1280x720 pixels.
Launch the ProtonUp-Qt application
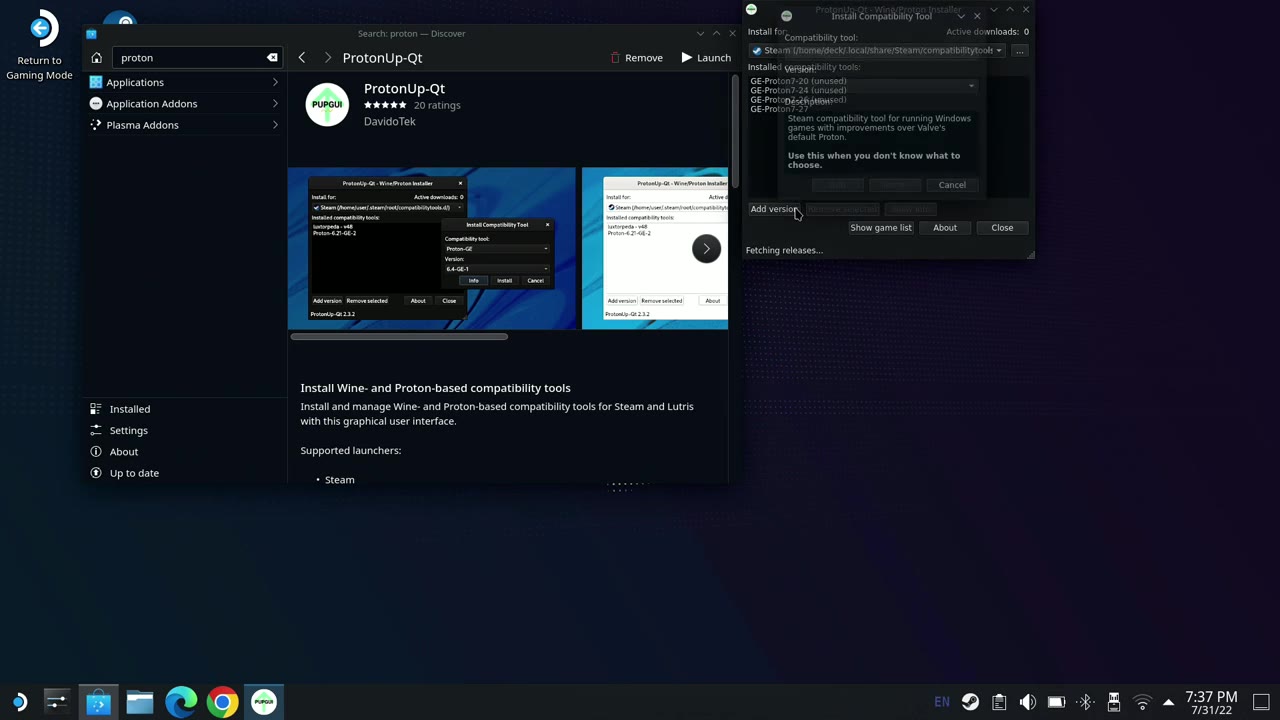click(x=706, y=58)
